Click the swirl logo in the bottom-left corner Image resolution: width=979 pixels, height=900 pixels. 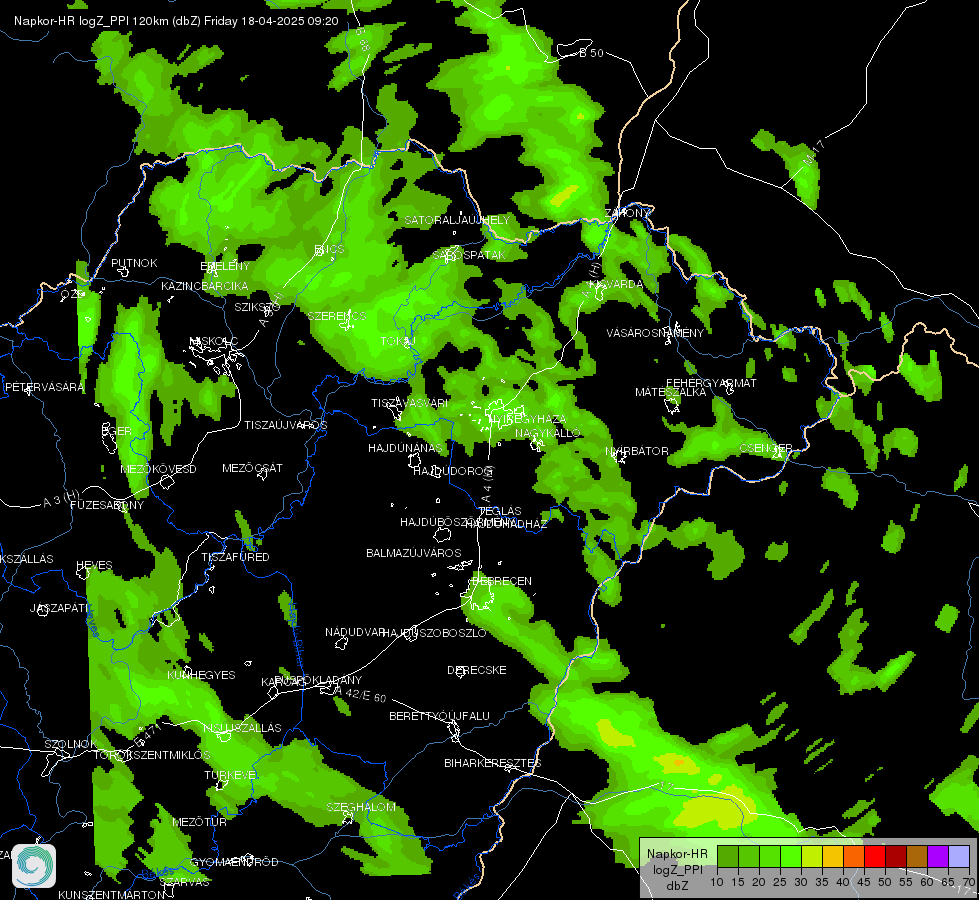tap(34, 866)
